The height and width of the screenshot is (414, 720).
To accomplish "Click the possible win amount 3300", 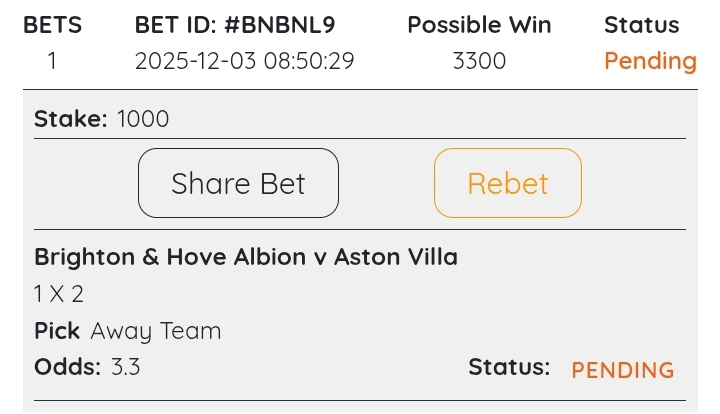I will (x=479, y=61).
